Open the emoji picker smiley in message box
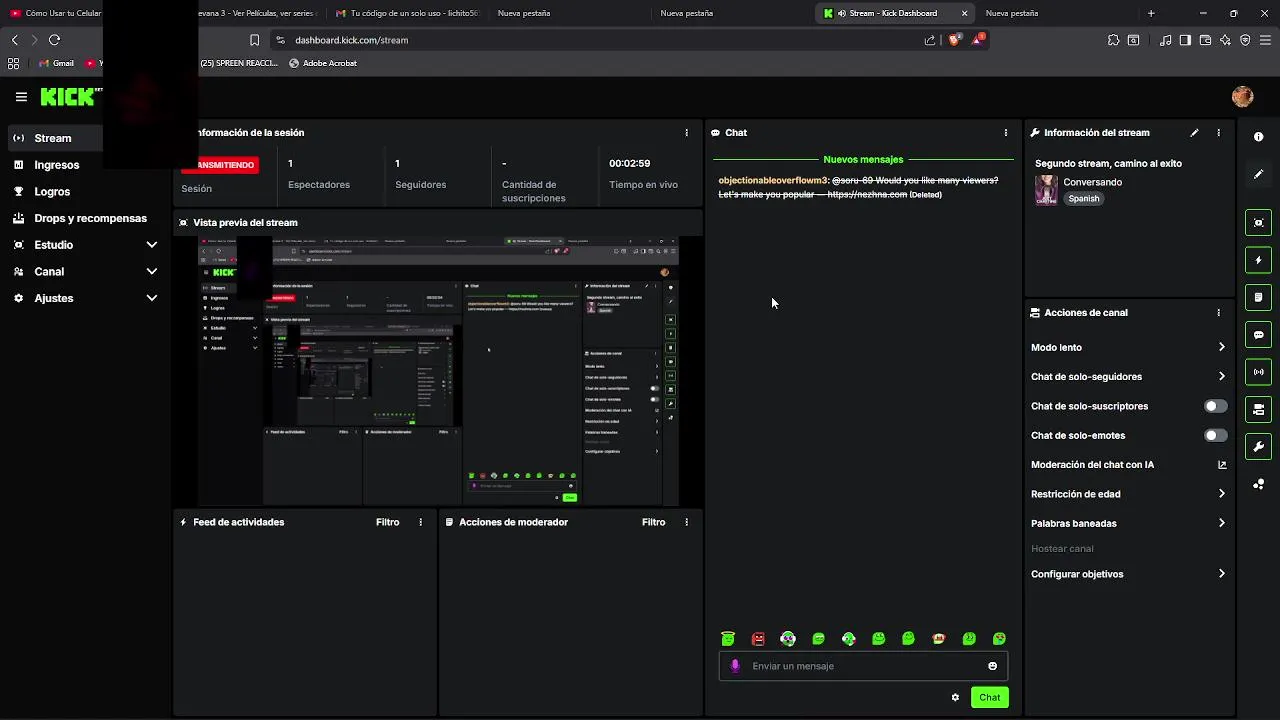 (992, 666)
